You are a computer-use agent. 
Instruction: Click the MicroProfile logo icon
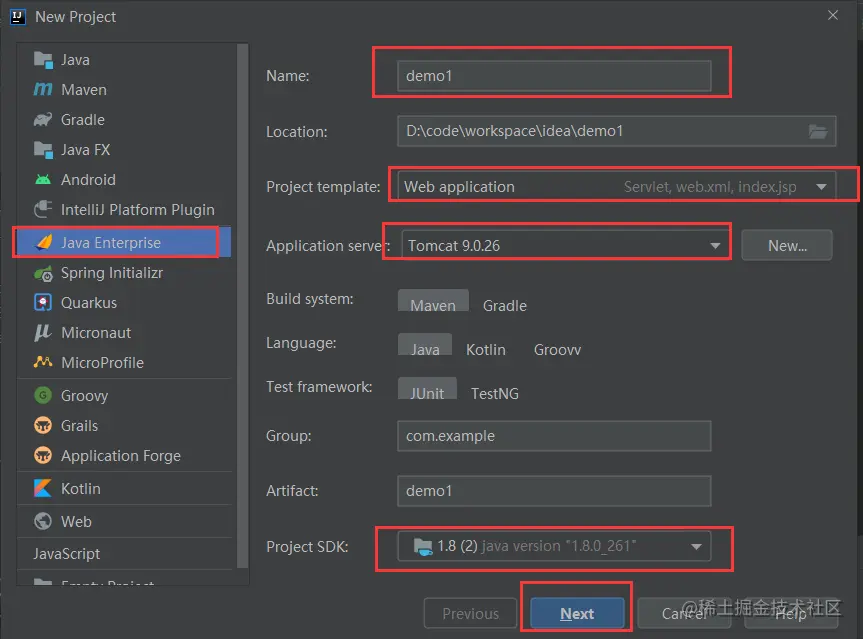click(x=43, y=362)
